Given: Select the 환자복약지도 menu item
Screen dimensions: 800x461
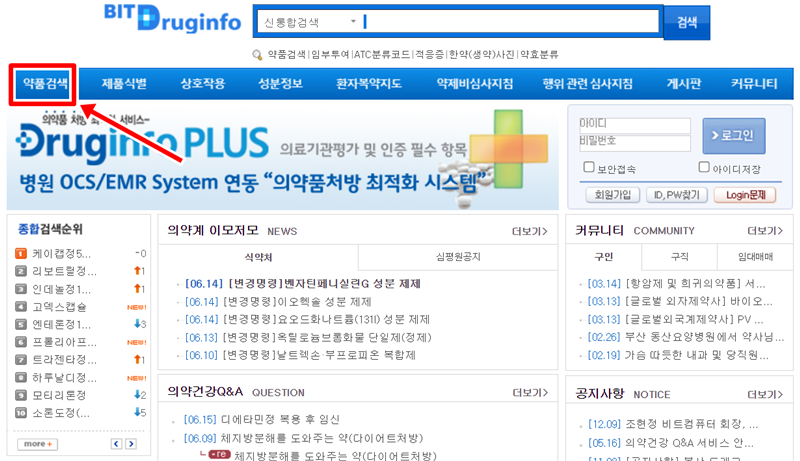Looking at the screenshot, I should [x=368, y=84].
